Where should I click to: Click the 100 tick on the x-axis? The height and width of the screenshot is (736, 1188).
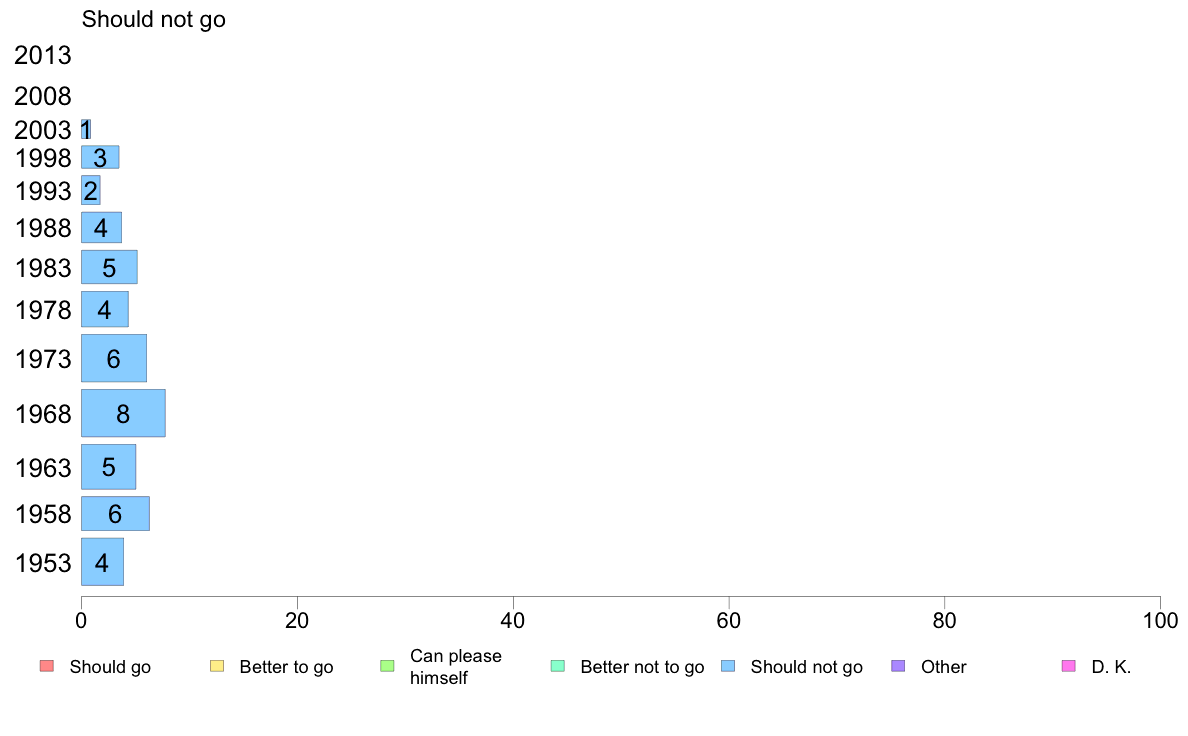click(1160, 621)
